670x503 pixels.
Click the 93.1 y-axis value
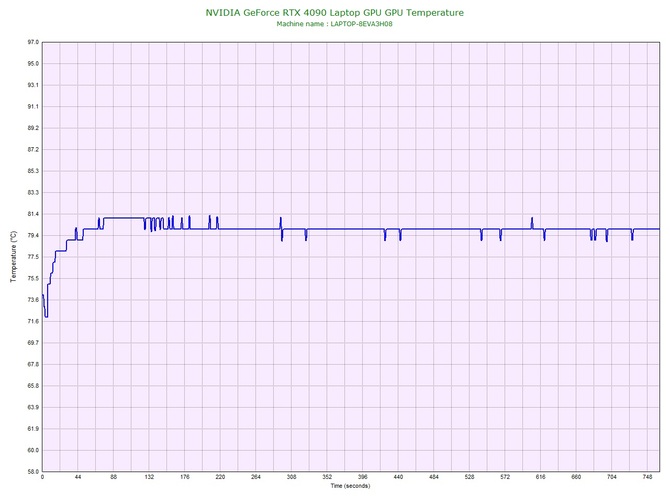[33, 85]
